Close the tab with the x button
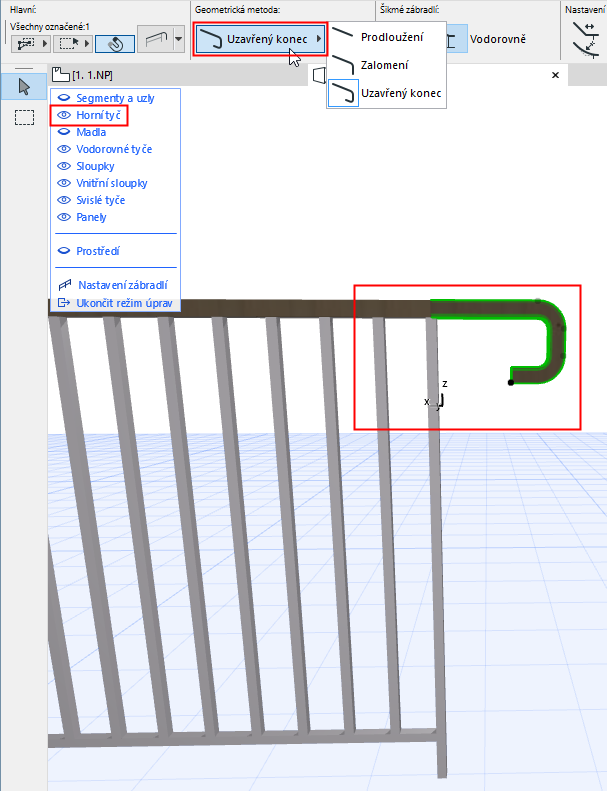This screenshot has width=607, height=791. pyautogui.click(x=556, y=75)
